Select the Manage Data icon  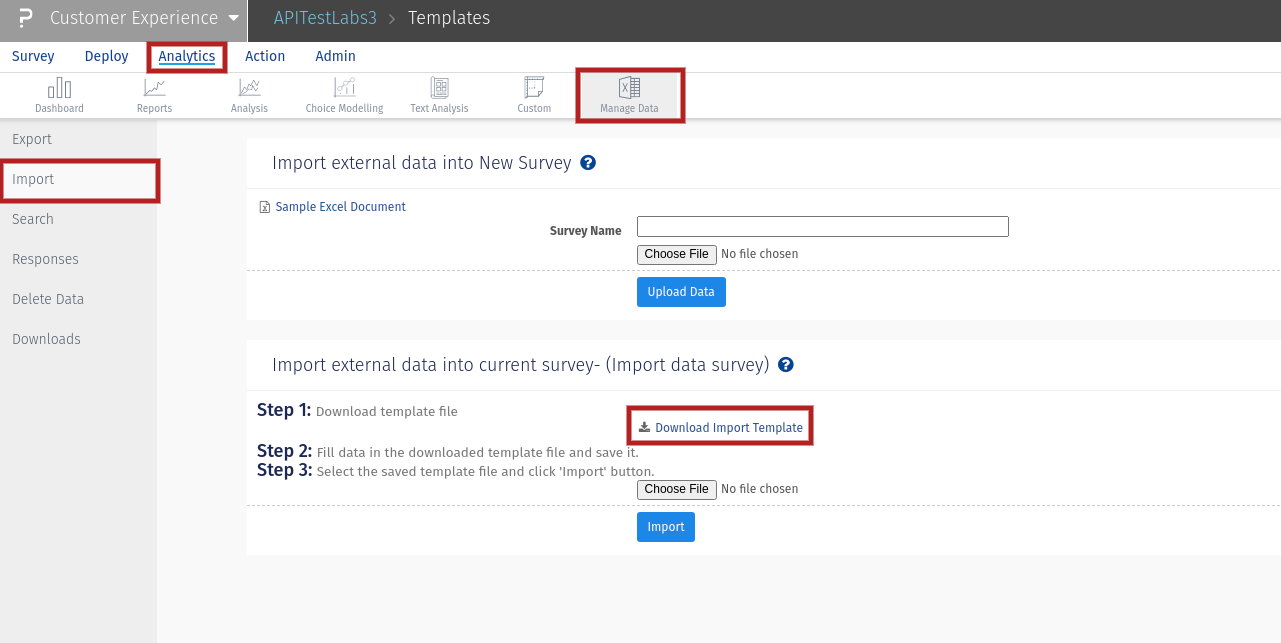click(x=629, y=89)
